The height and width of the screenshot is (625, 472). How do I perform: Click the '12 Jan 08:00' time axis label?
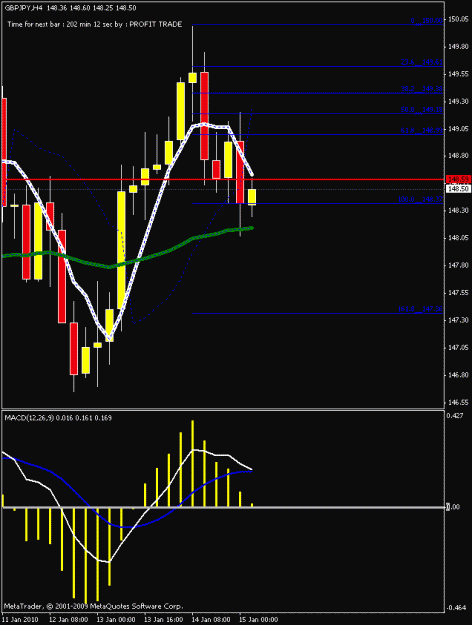pos(69,619)
